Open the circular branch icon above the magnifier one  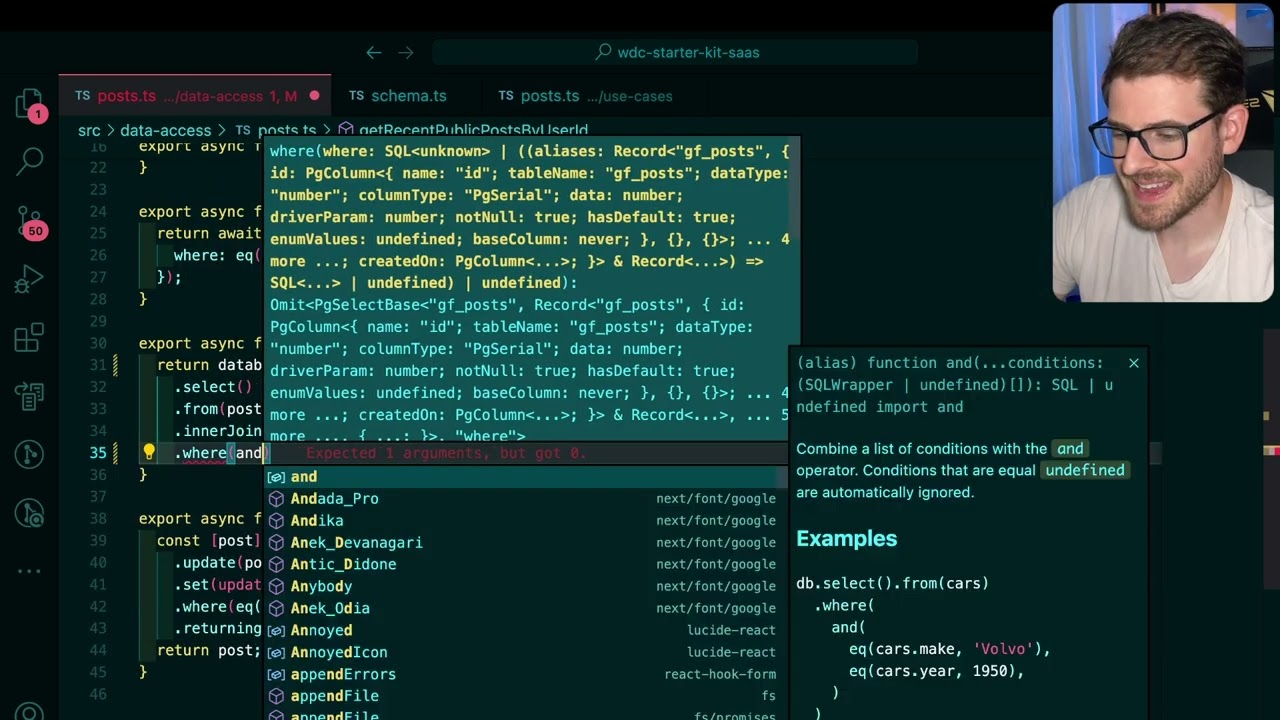[x=30, y=455]
